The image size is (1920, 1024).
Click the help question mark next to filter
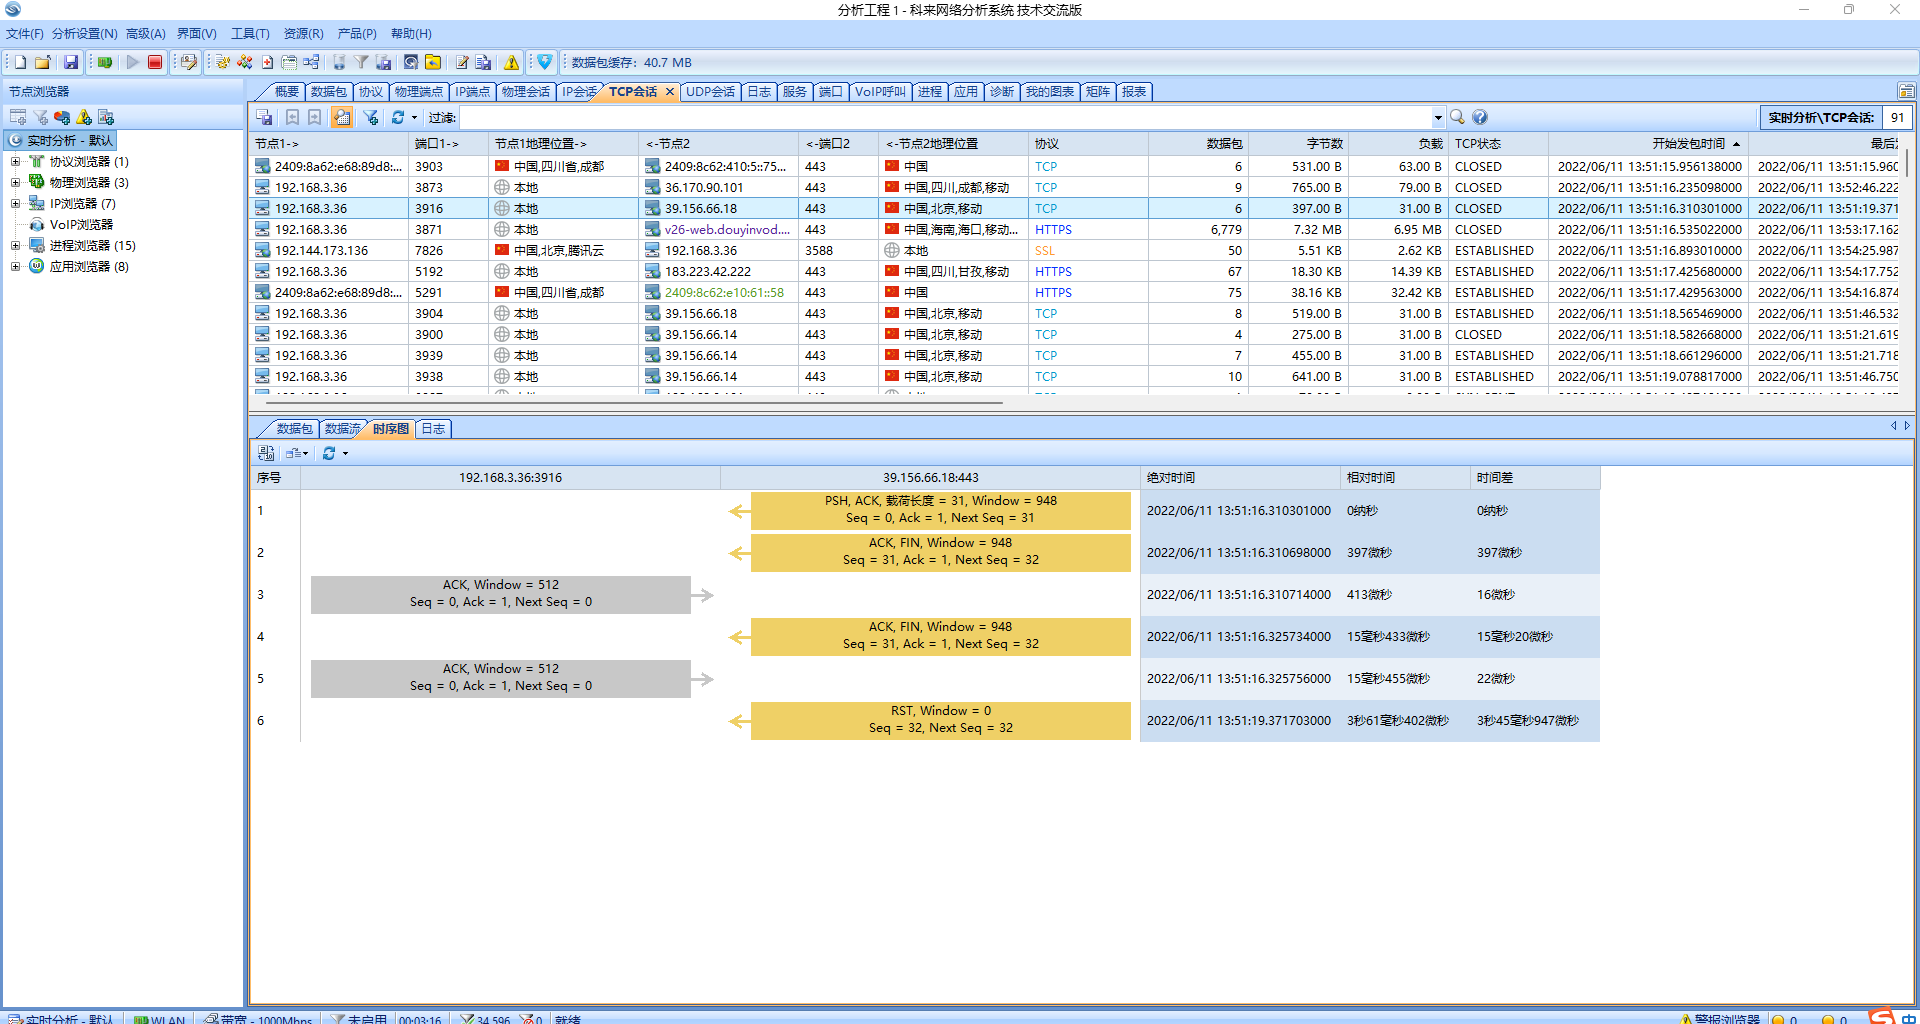coord(1480,117)
